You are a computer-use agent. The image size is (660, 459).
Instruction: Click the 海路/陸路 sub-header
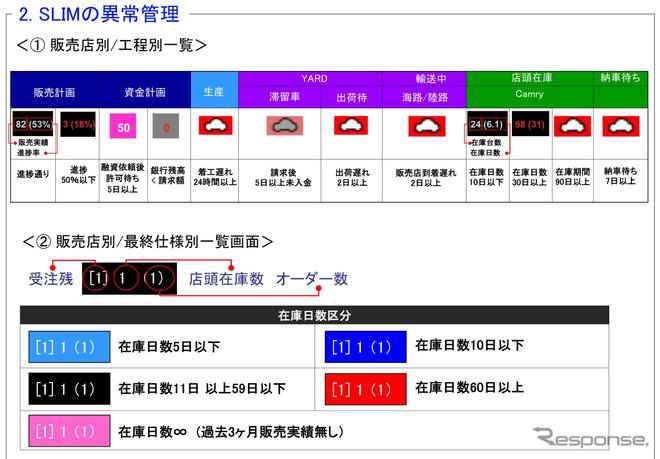424,97
